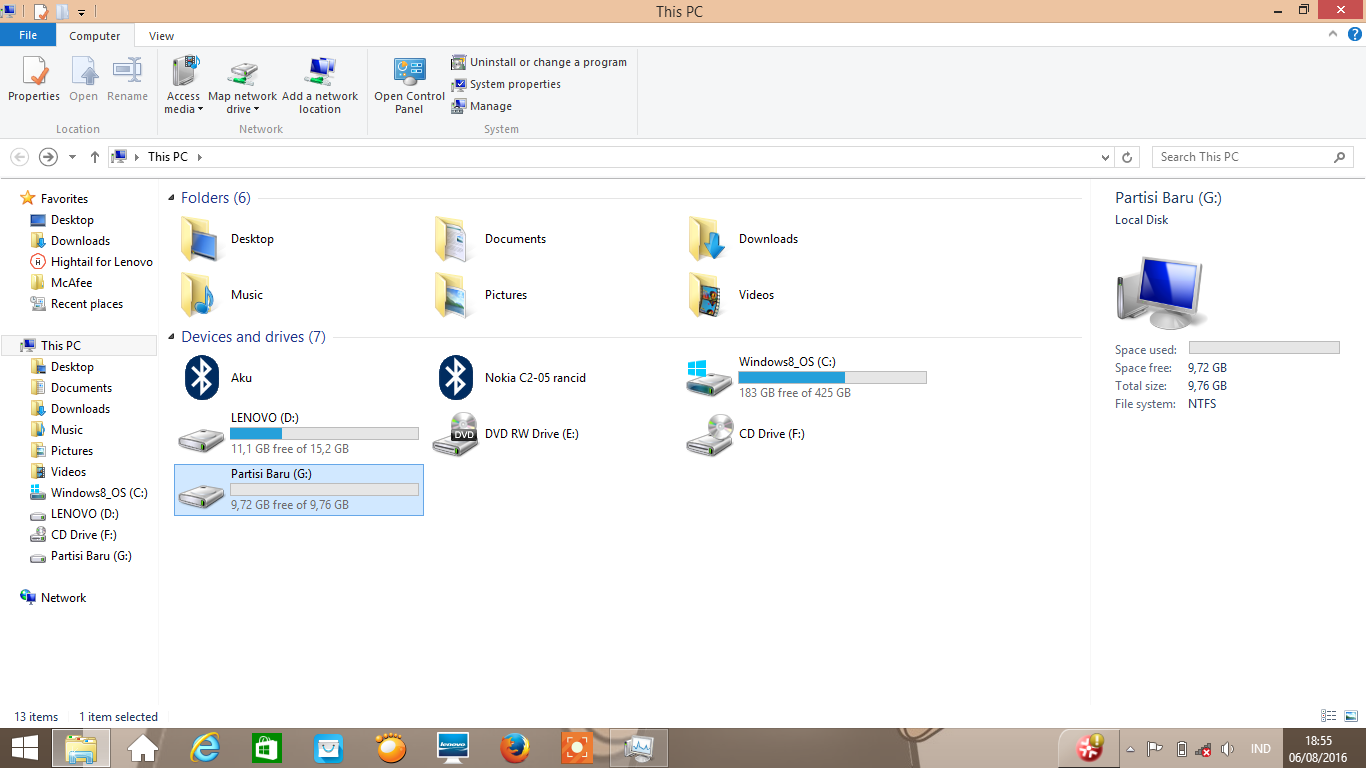Expand the address bar history dropdown
This screenshot has height=768, width=1366.
coord(1105,157)
